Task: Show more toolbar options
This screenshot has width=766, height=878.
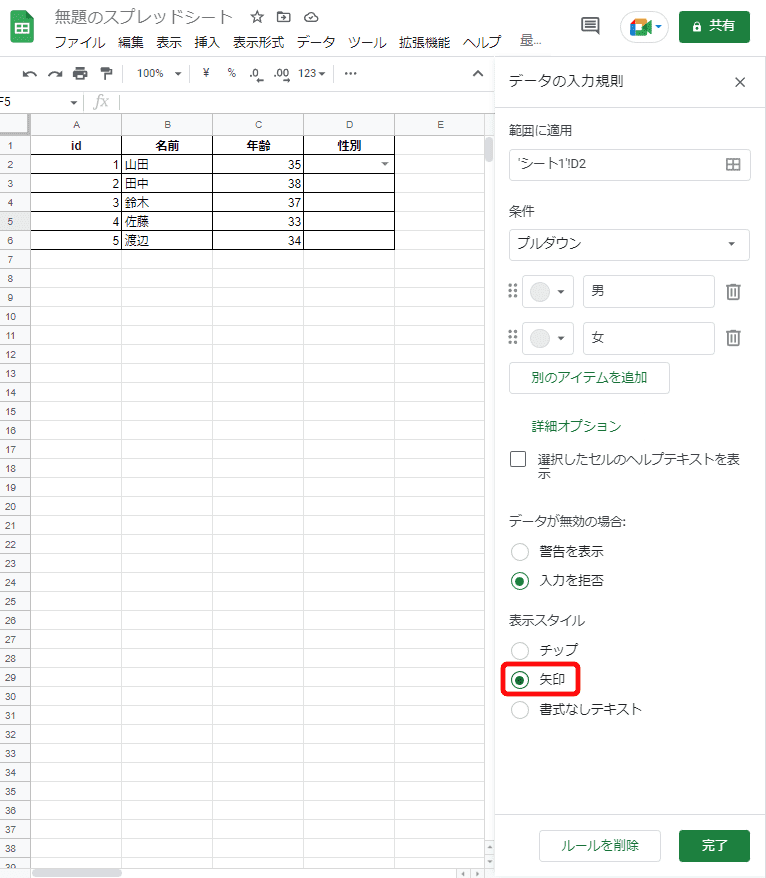Action: coord(351,73)
